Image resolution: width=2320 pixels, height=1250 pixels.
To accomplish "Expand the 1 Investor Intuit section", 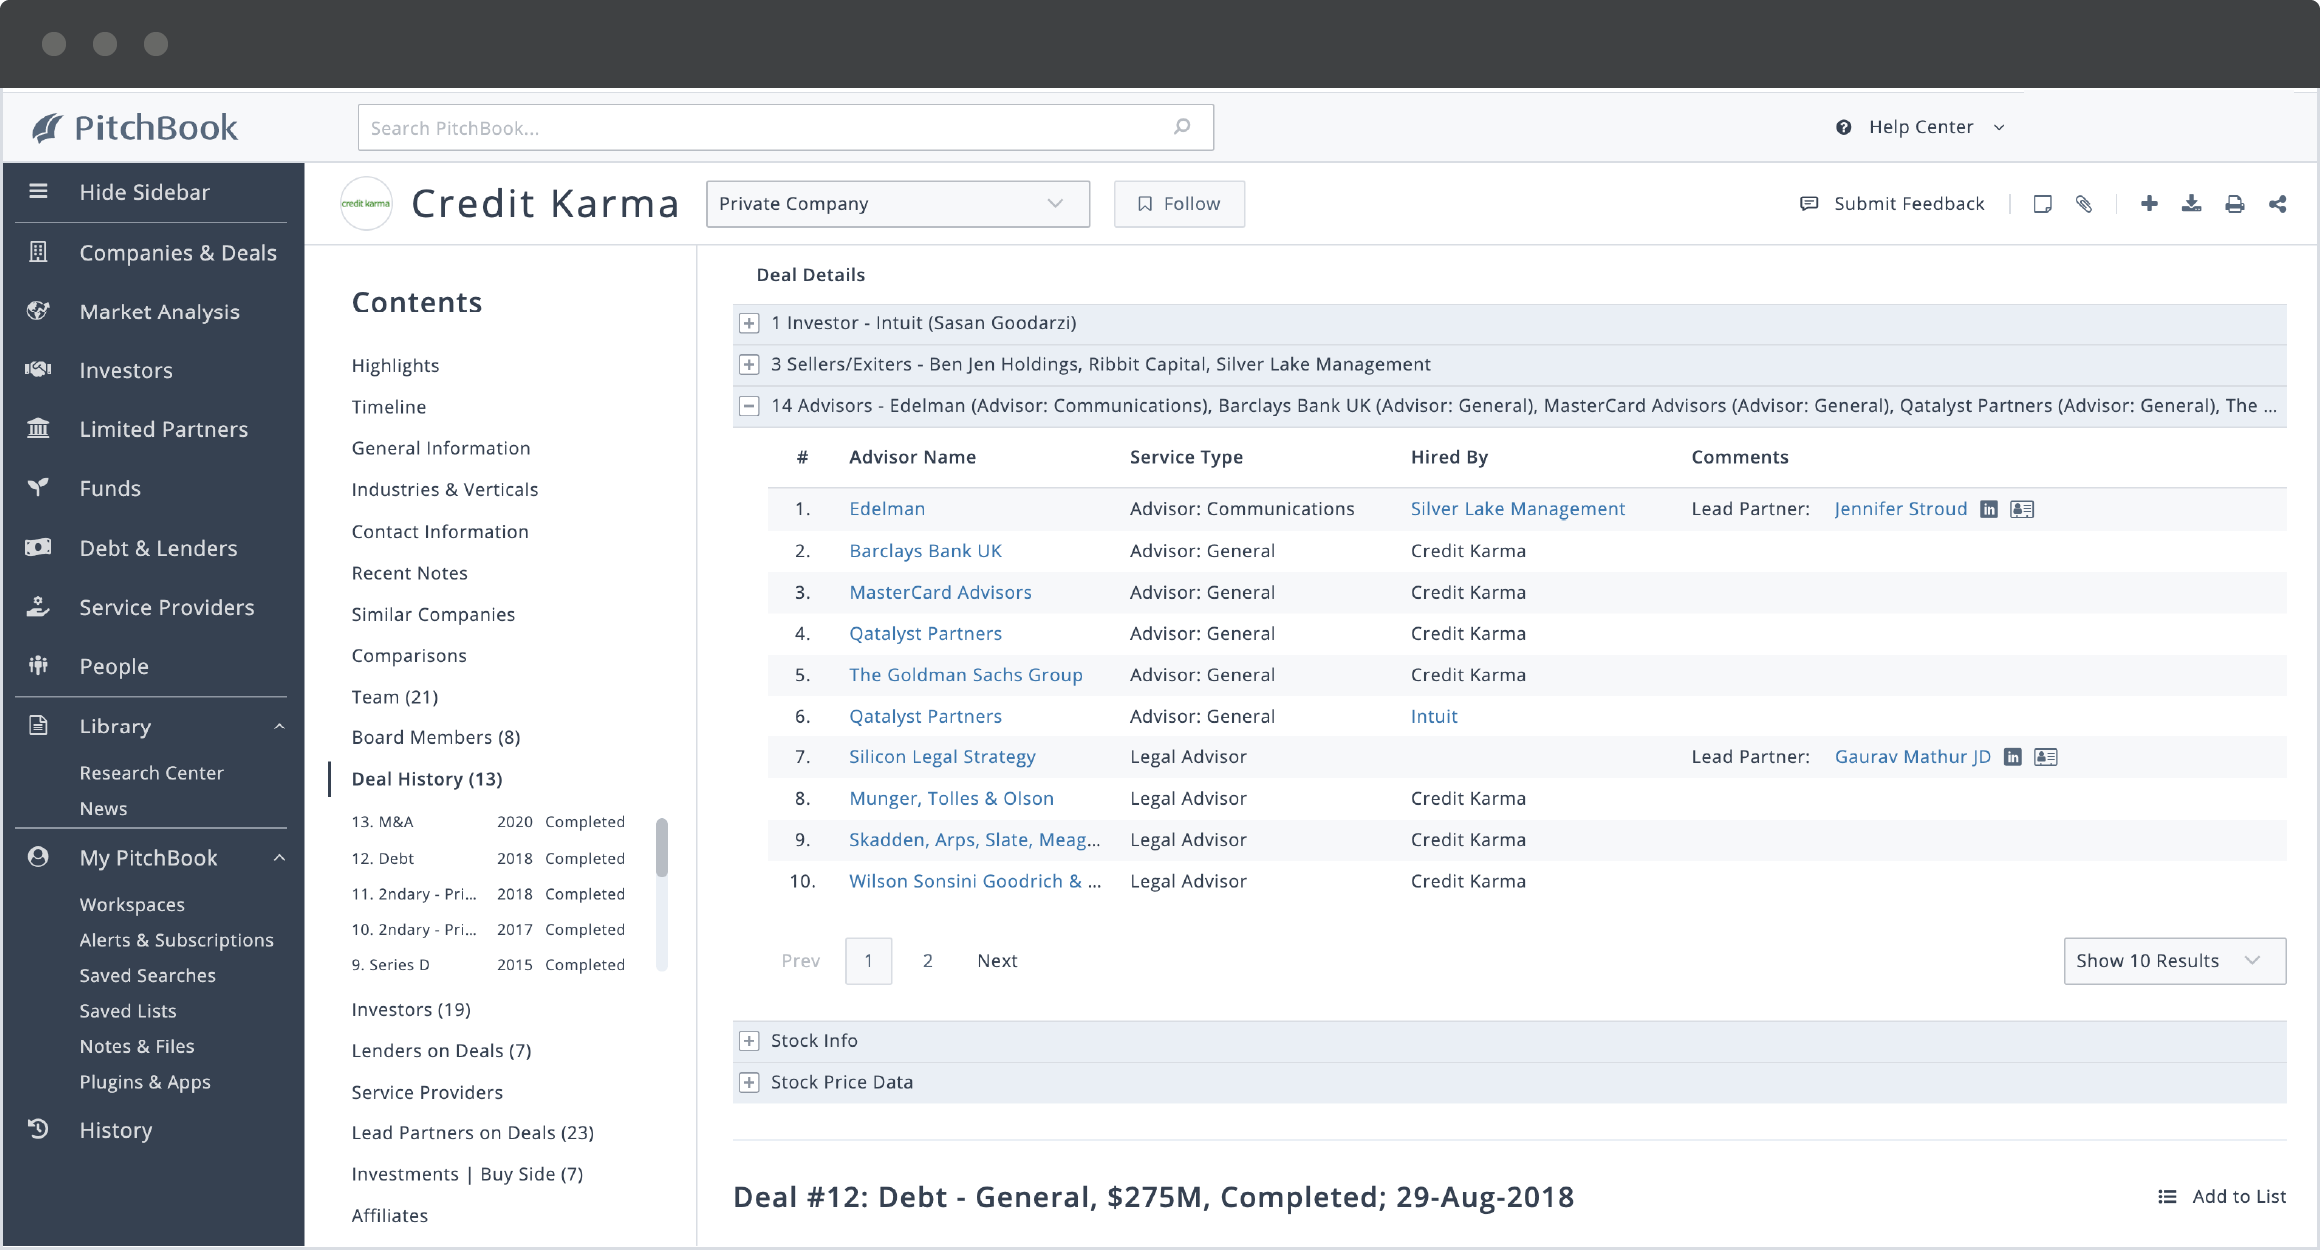I will (x=749, y=322).
